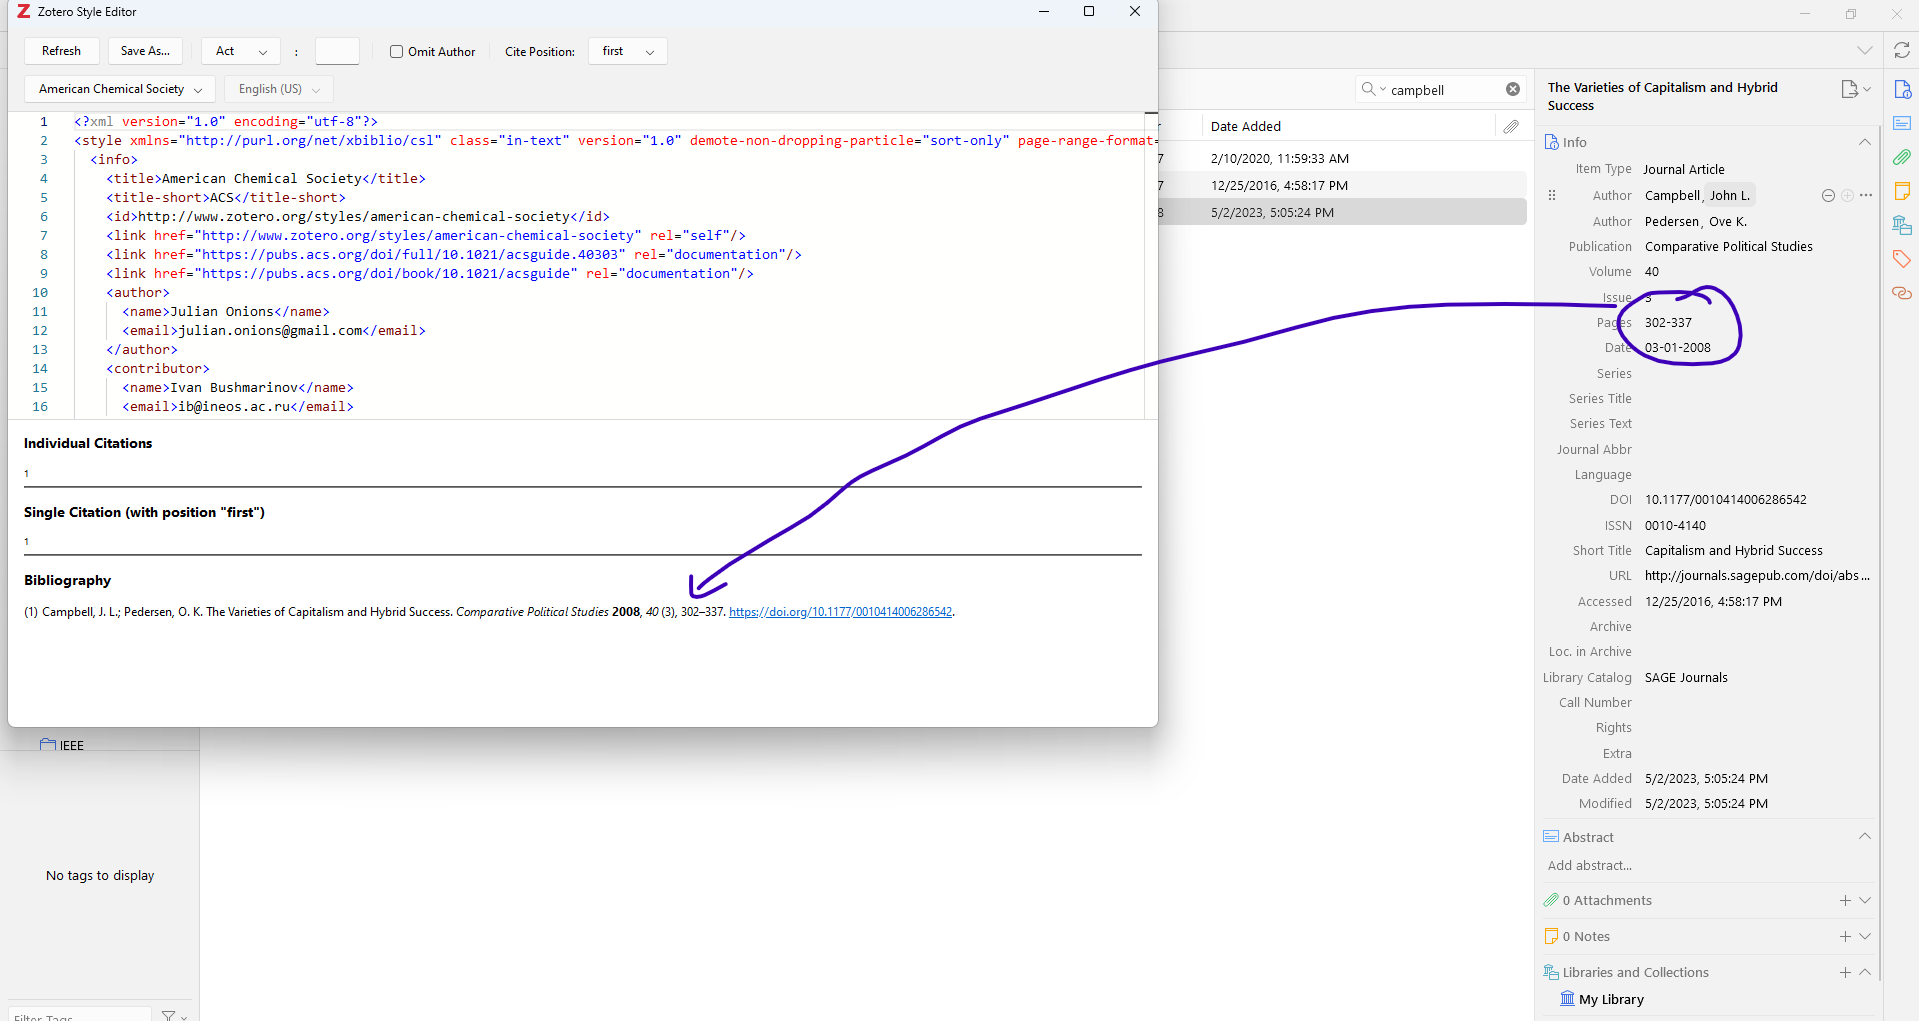
Task: Click the URL field journals.sagepub.com
Action: [1756, 575]
